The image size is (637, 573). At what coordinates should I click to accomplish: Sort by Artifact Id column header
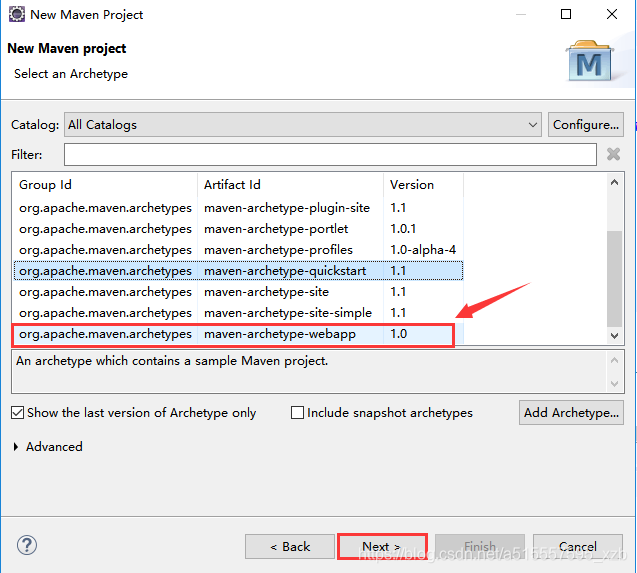(x=290, y=185)
